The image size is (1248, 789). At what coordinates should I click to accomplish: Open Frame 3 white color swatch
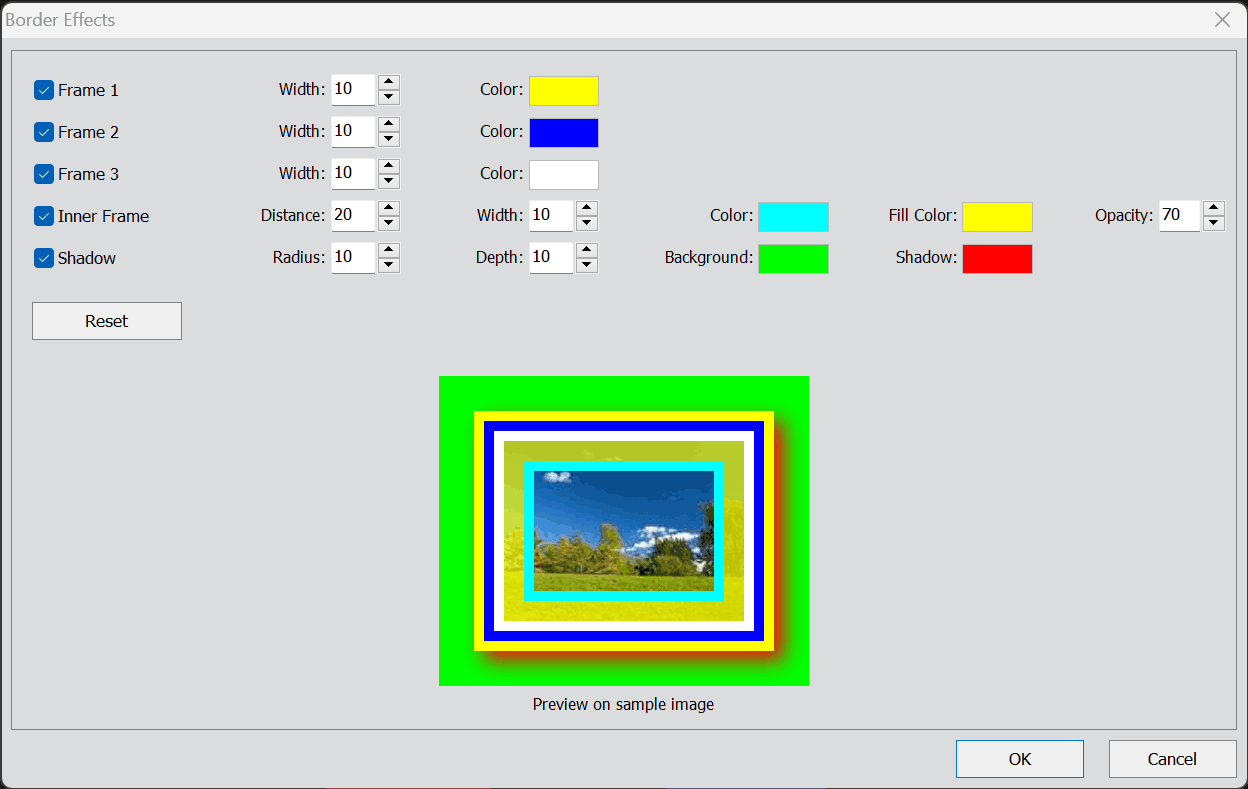coord(564,174)
